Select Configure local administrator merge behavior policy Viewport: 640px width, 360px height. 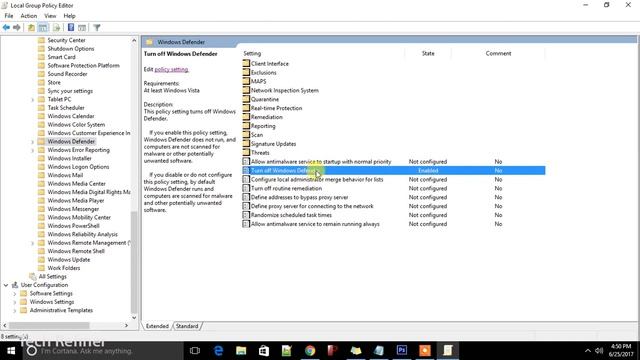tap(393, 180)
